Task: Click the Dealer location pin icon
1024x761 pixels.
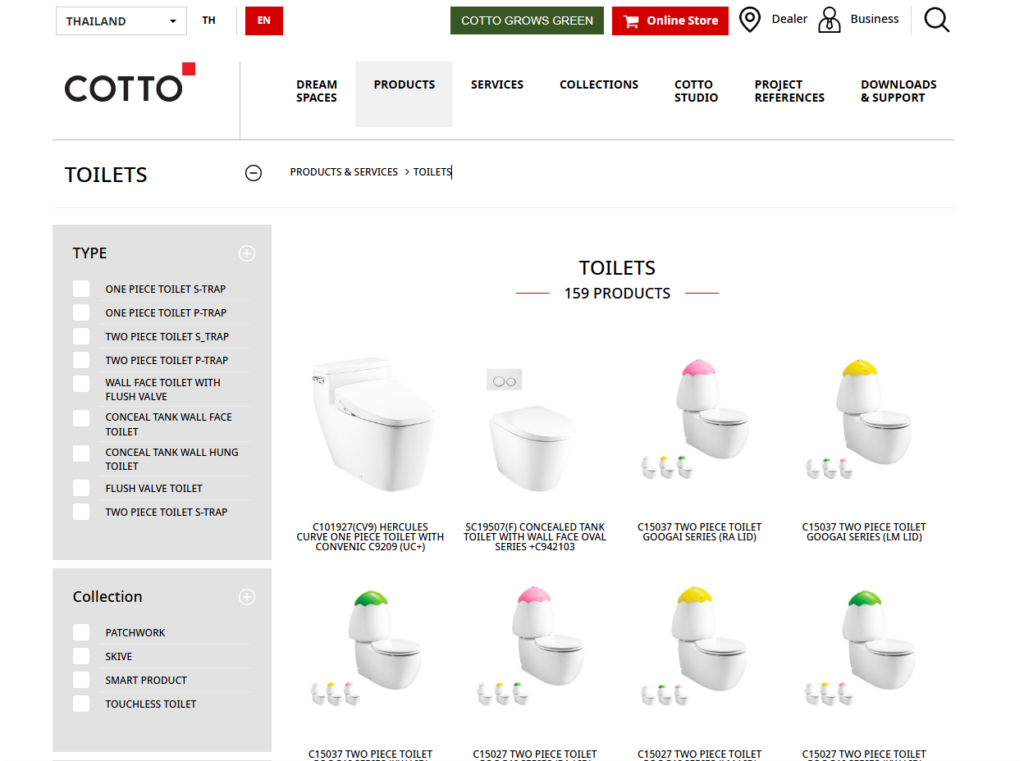Action: (x=749, y=20)
